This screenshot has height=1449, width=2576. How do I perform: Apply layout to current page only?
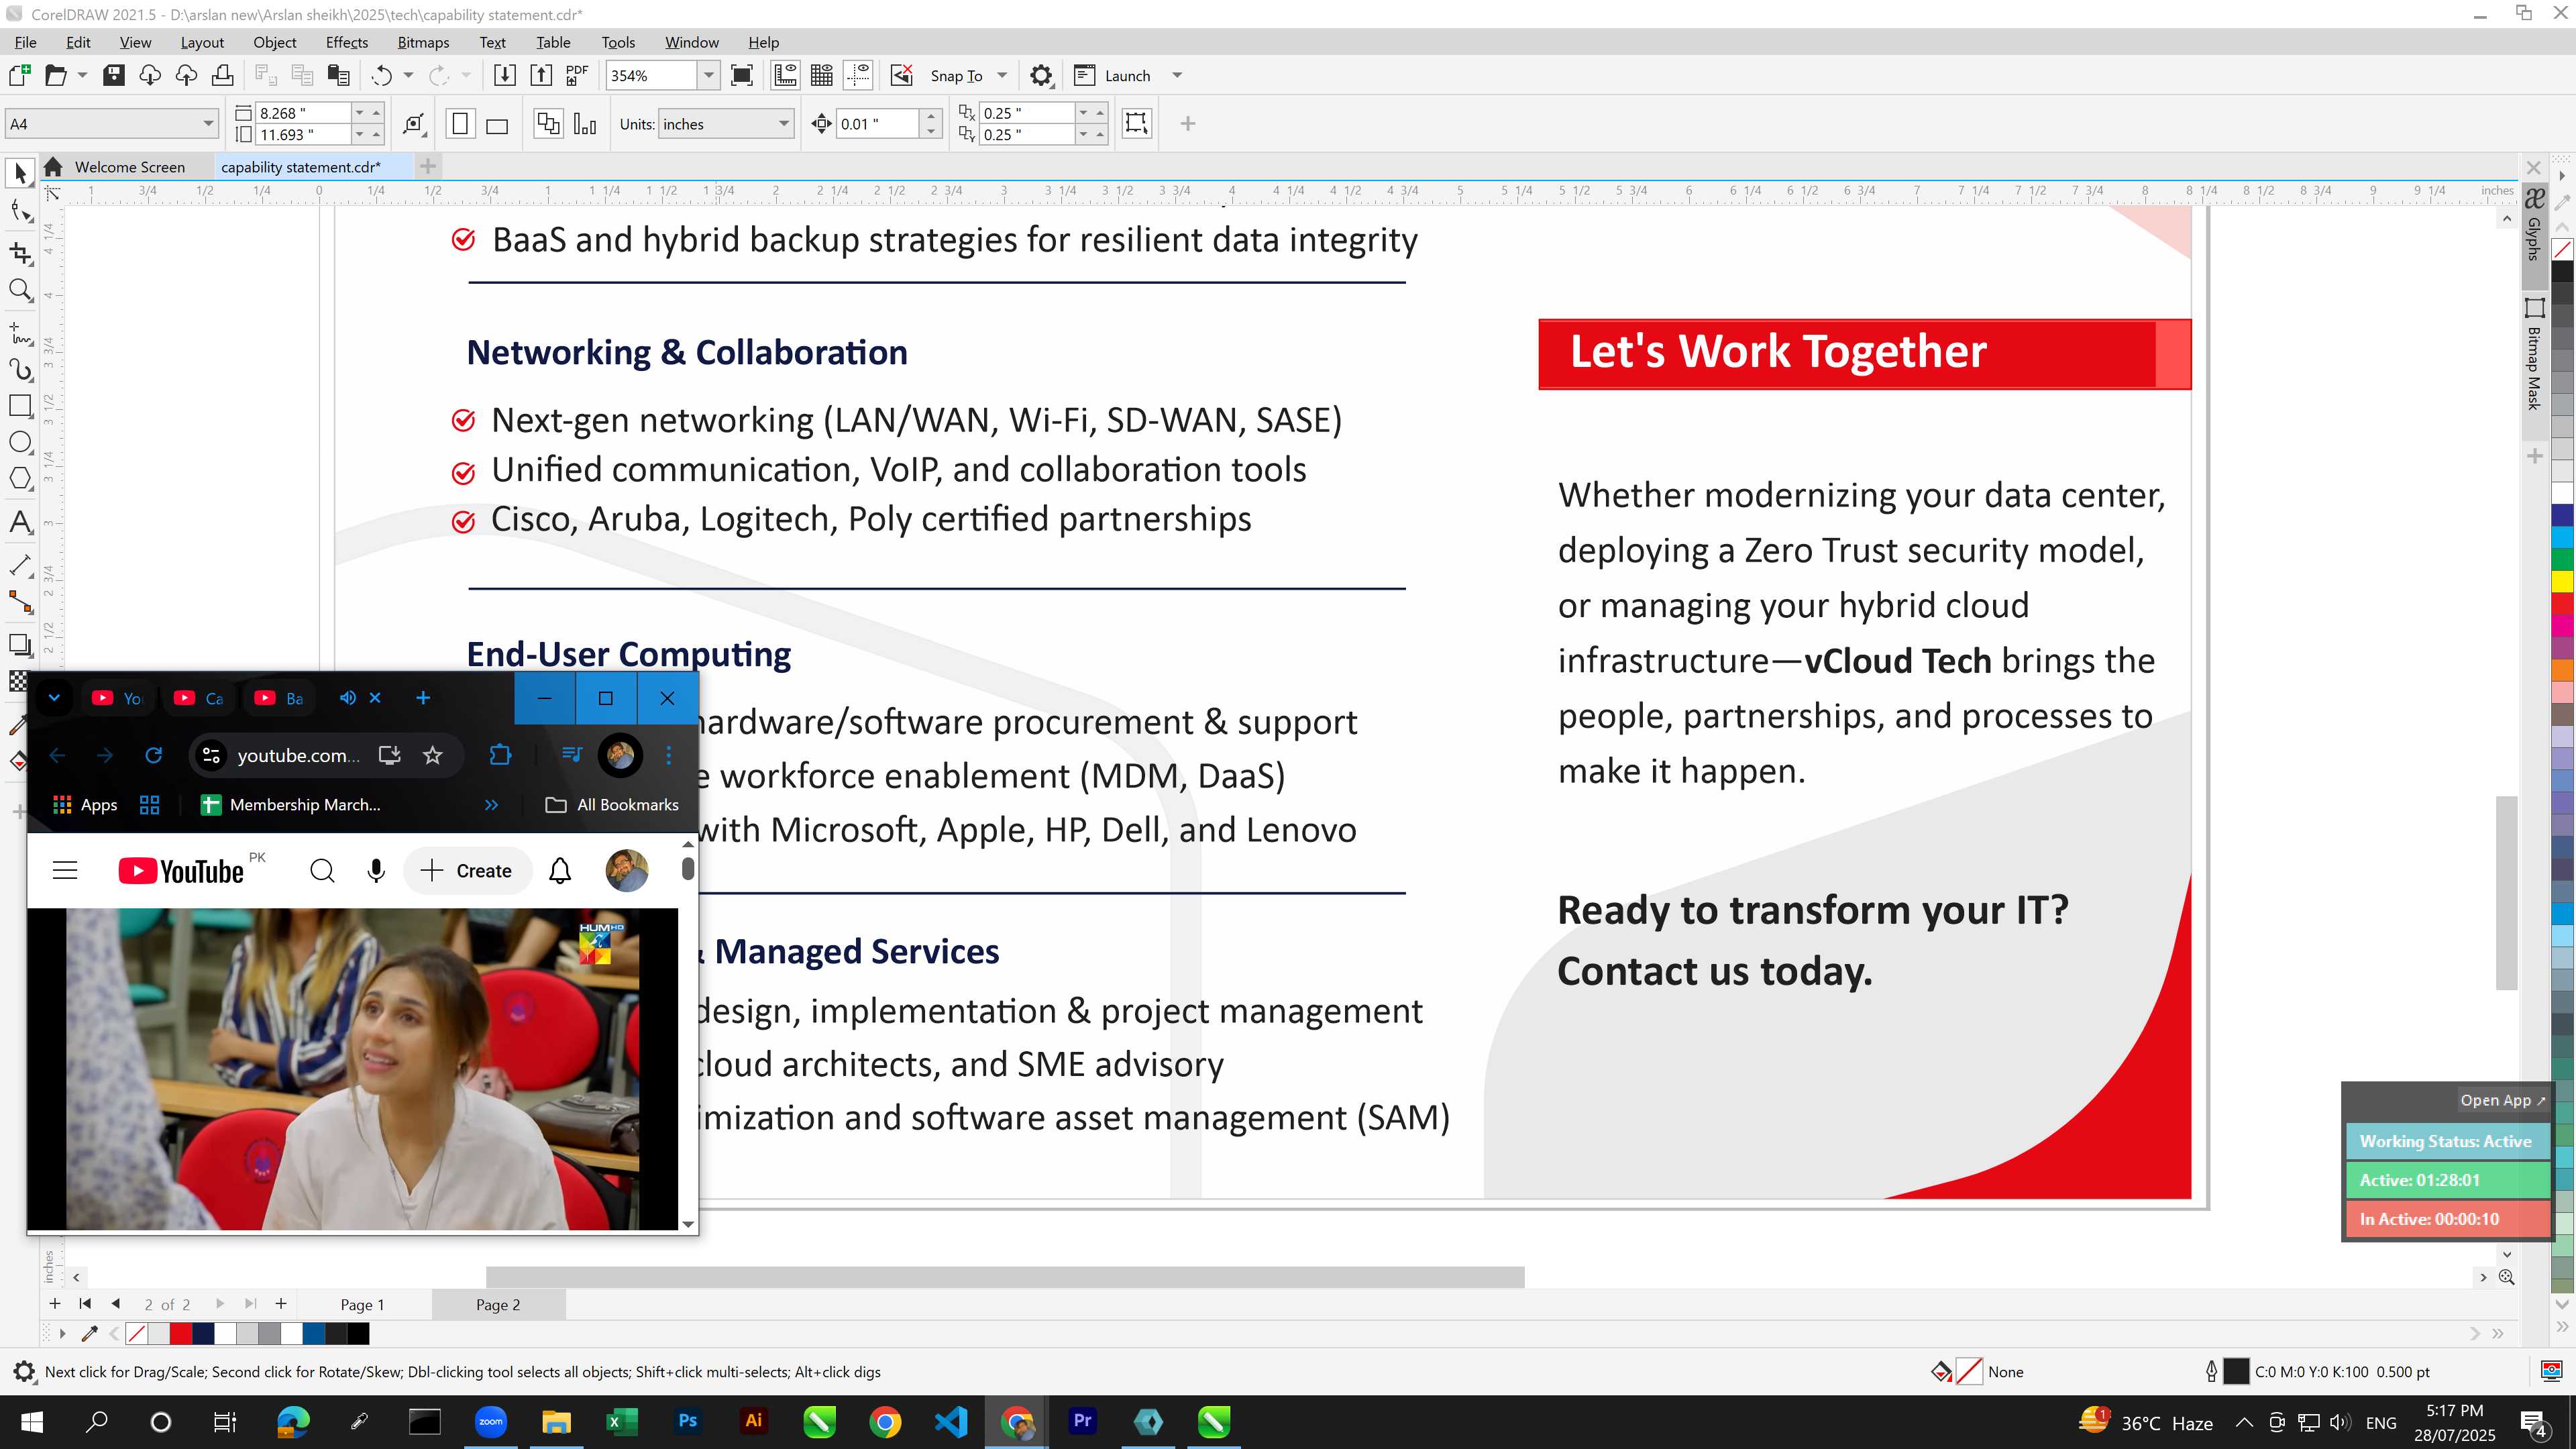585,124
